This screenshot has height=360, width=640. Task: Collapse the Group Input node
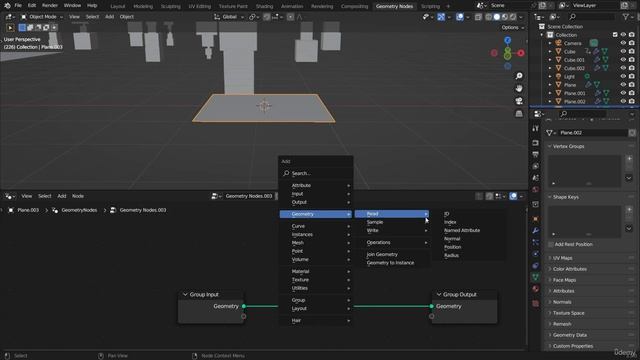coord(185,294)
